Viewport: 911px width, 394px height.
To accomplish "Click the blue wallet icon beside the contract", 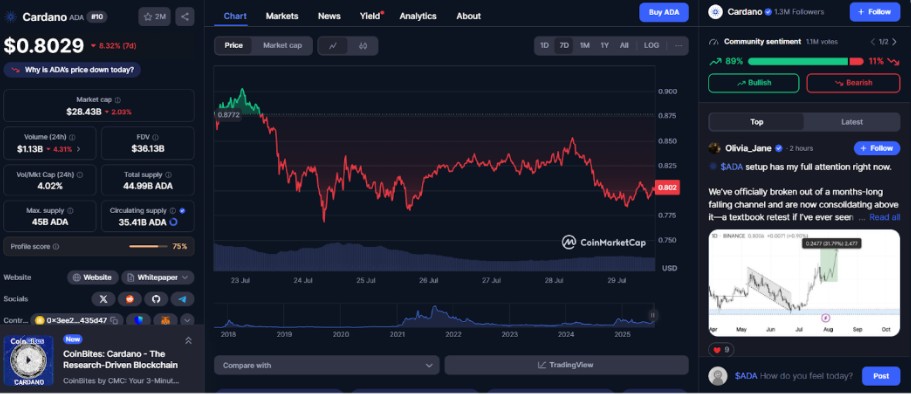I will click(138, 320).
